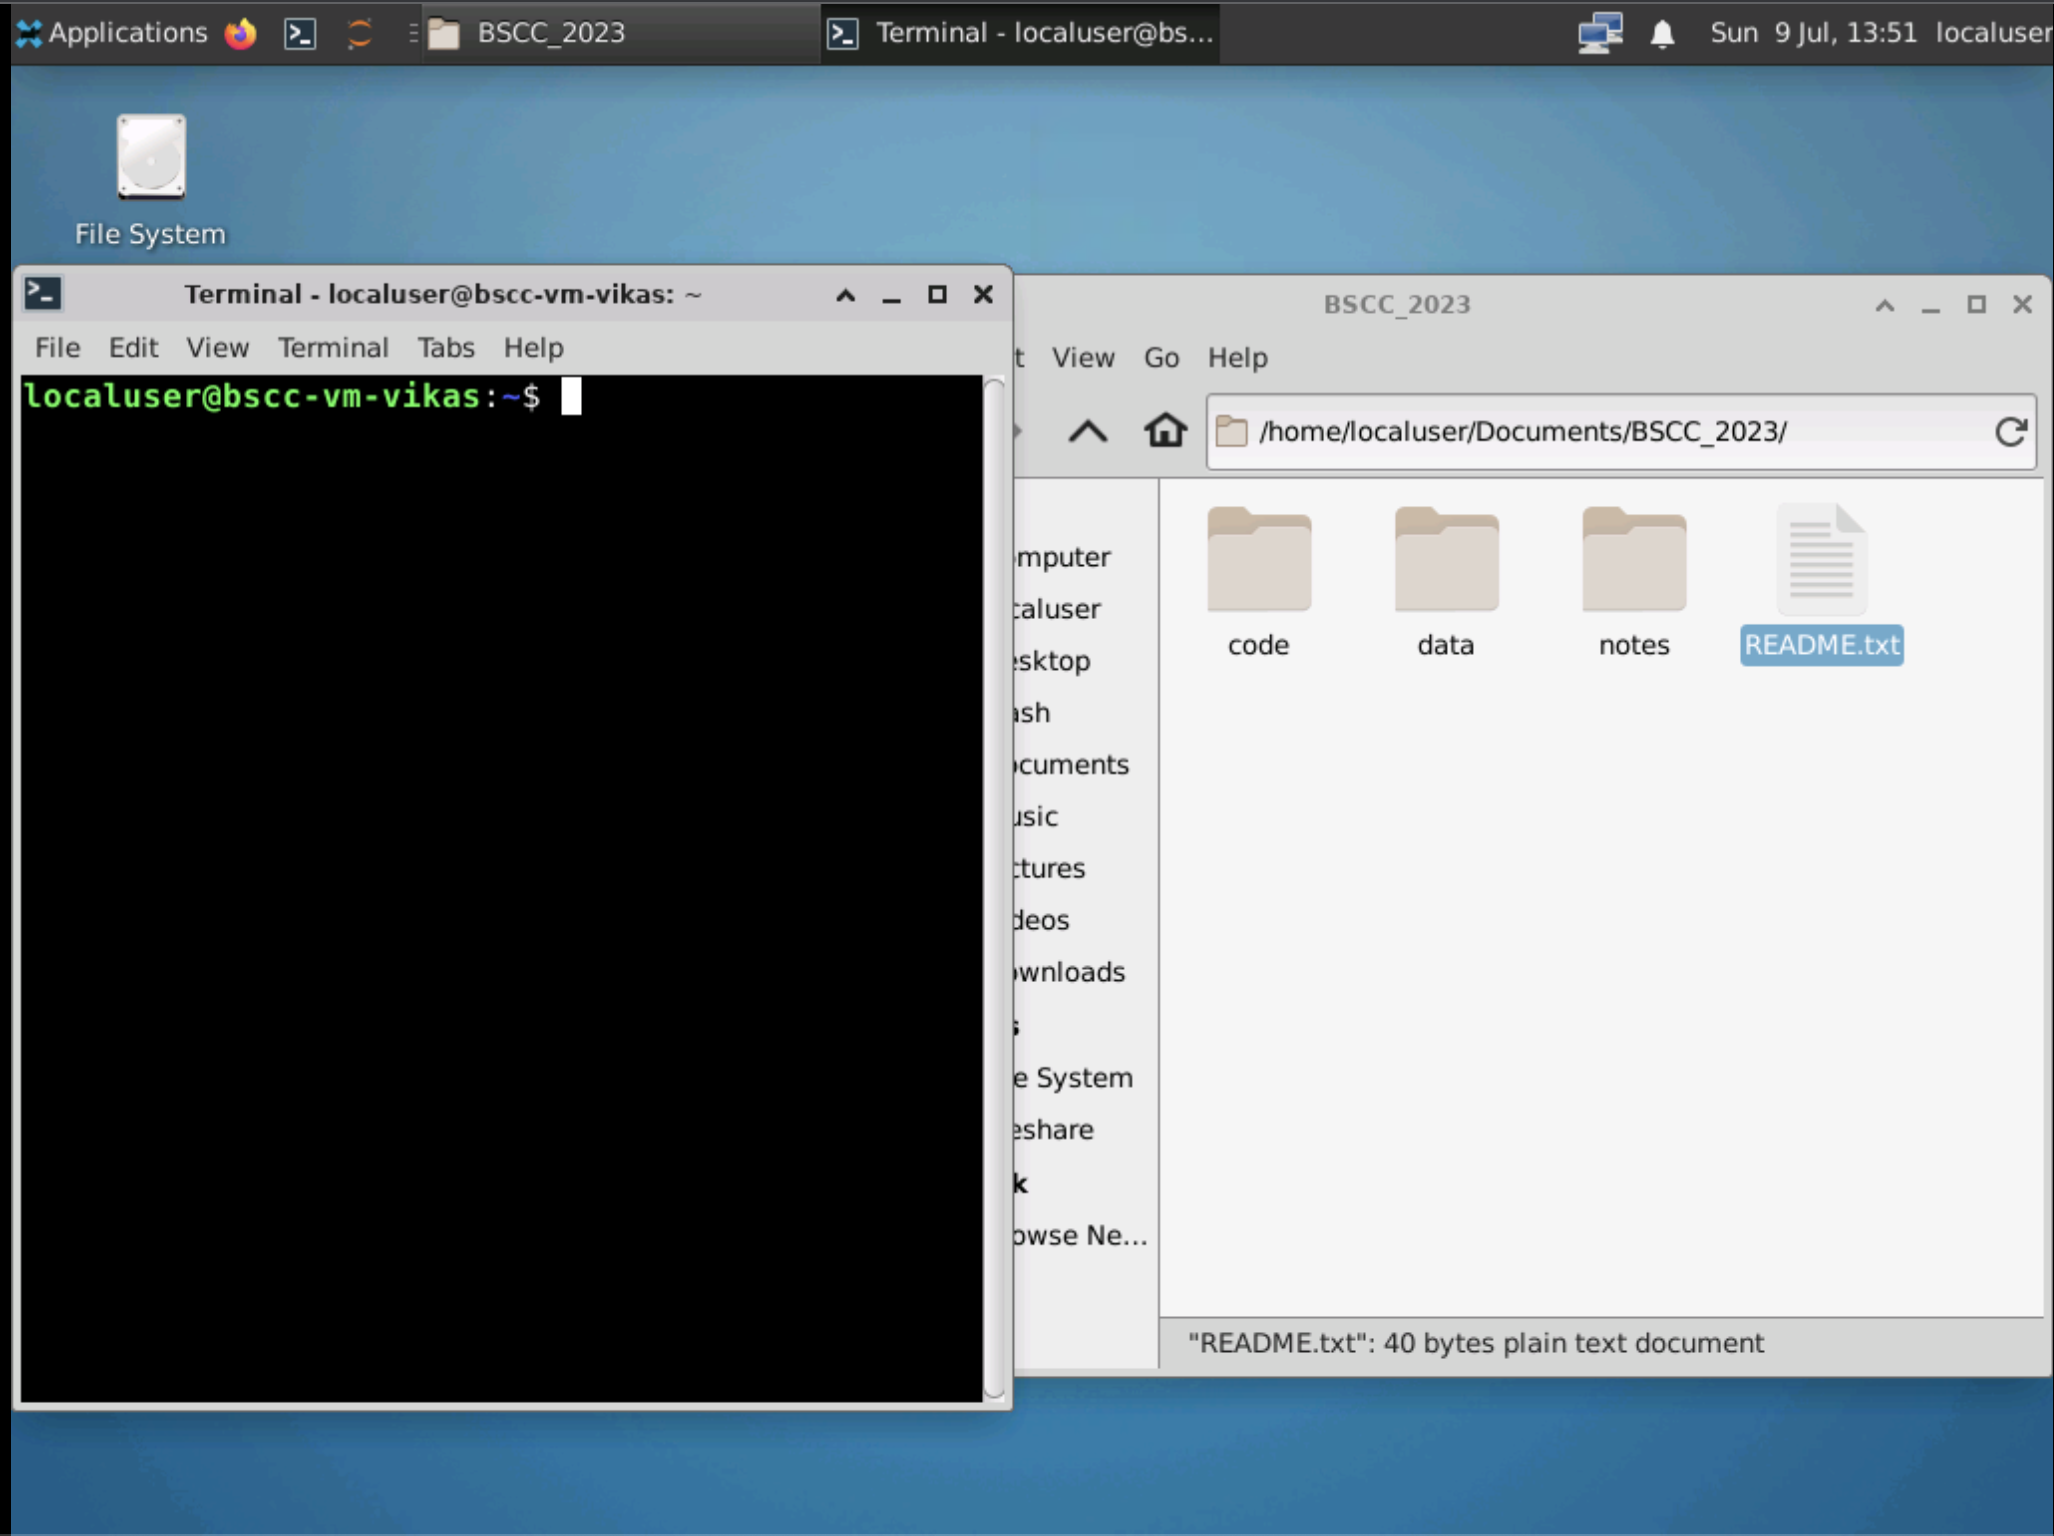This screenshot has height=1536, width=2054.
Task: Open the file manager Go menu
Action: tap(1161, 357)
